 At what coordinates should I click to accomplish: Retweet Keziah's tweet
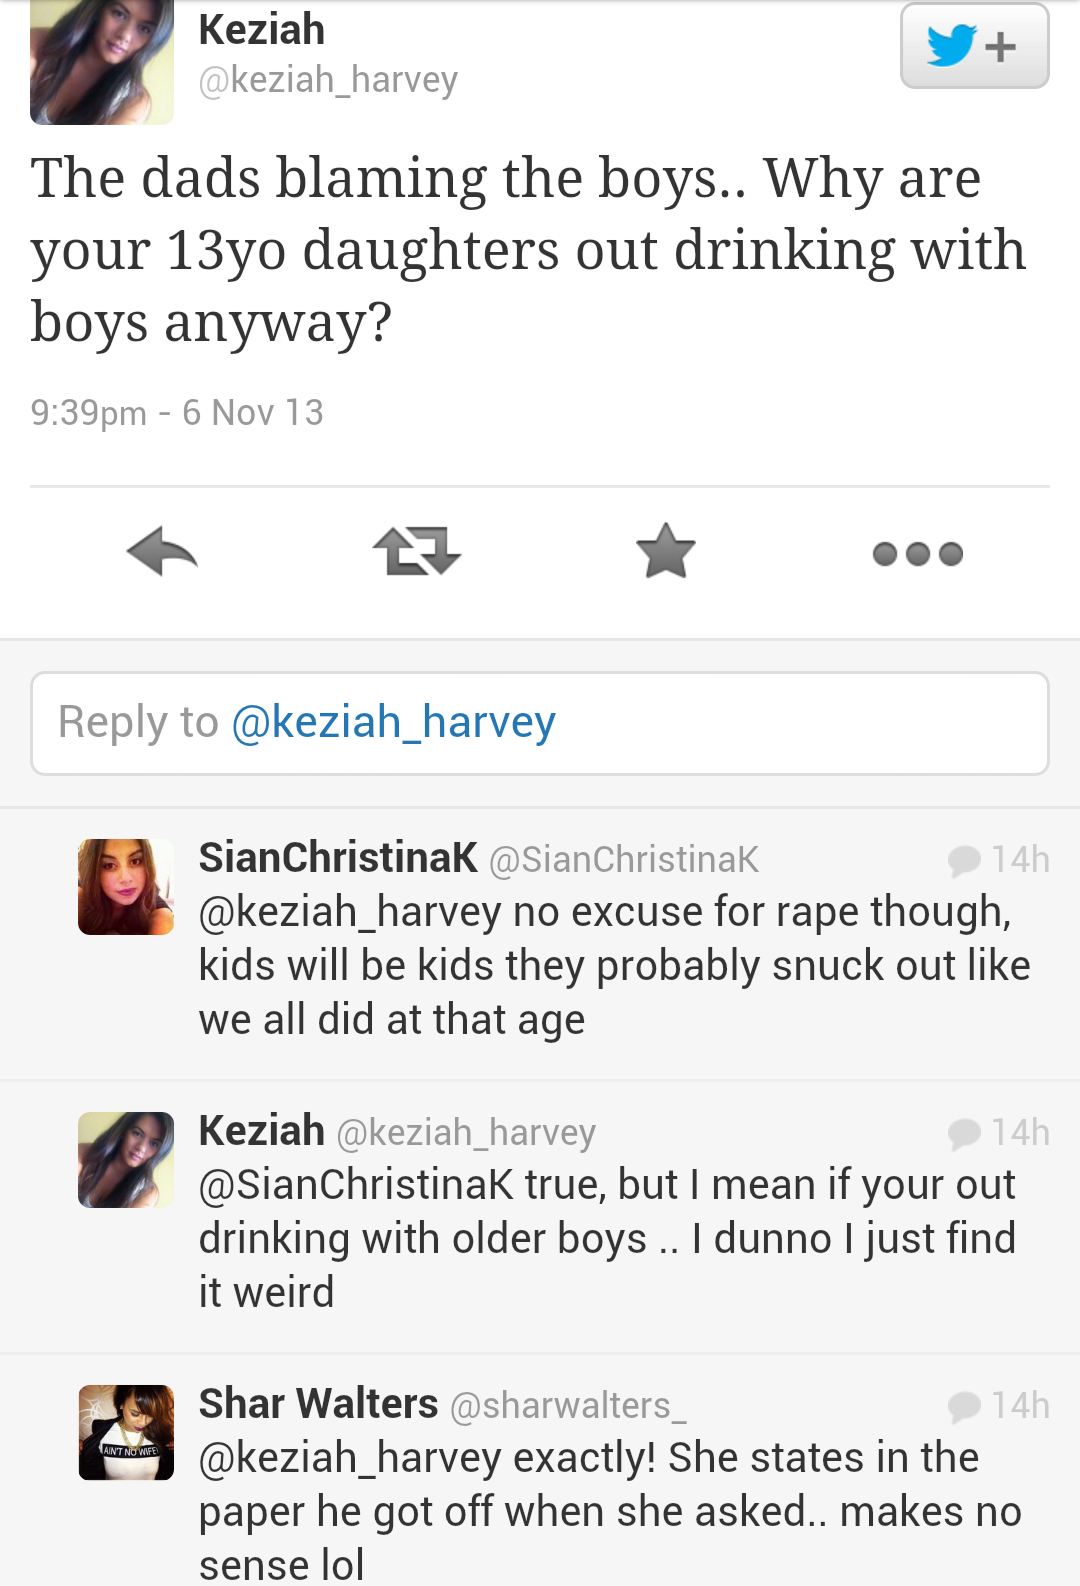[x=416, y=552]
